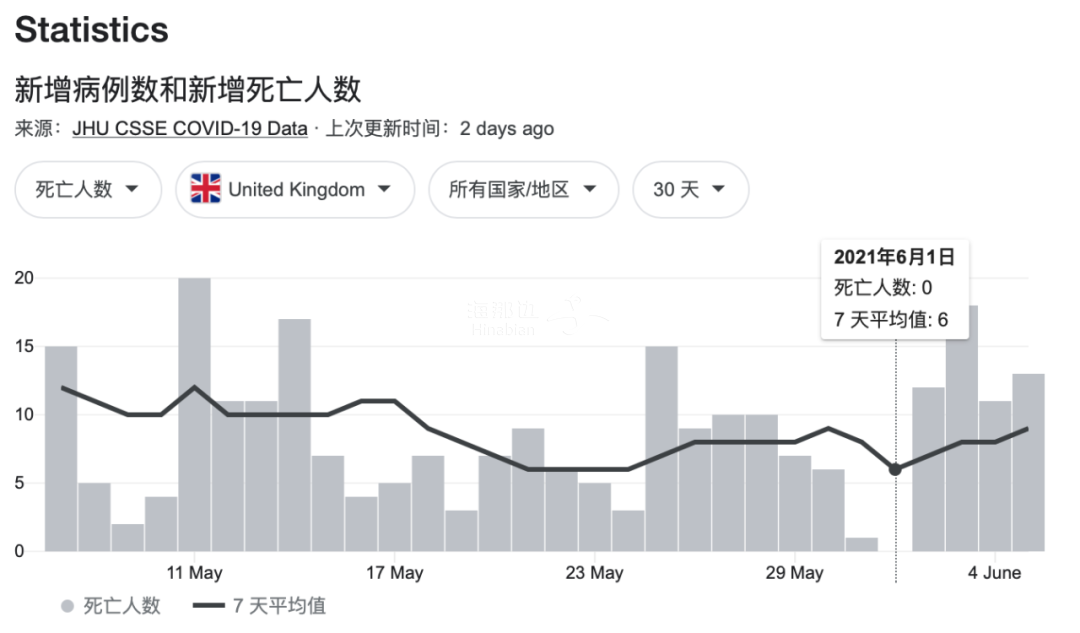Click the June 1 data point on the line

click(895, 469)
